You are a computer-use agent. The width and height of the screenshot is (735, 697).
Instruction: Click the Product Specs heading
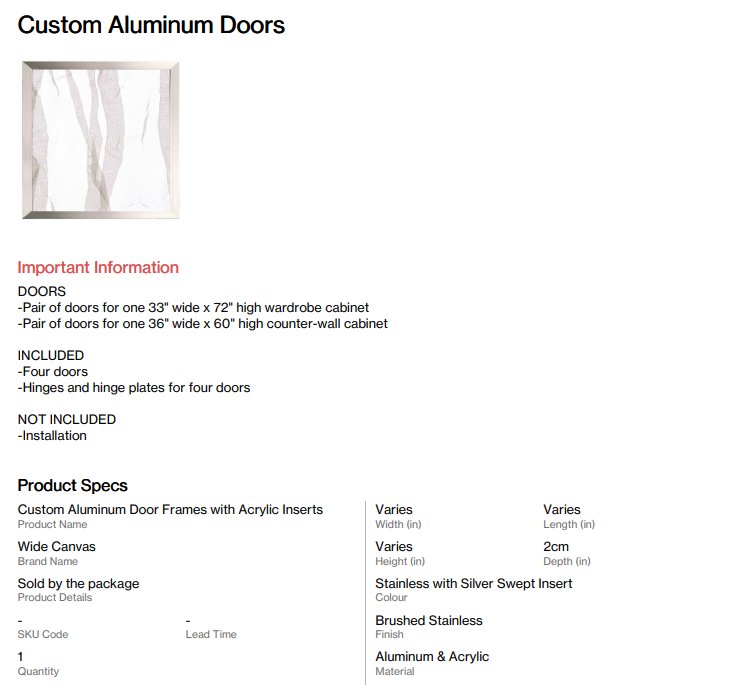pos(73,486)
